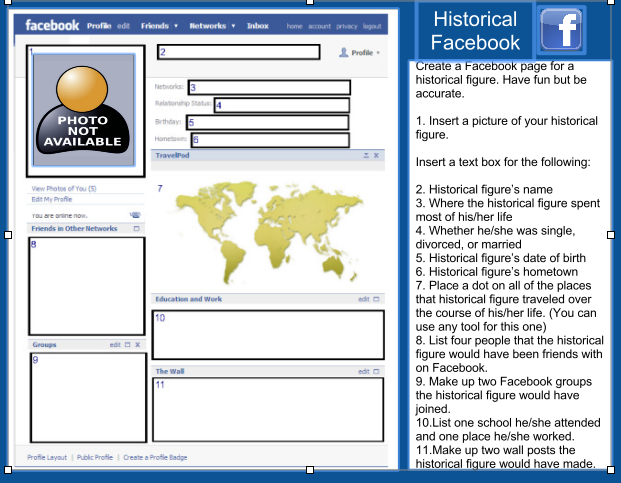Screen dimensions: 621x483
Task: Click 'Insert a text box for the following:' text
Action: 503,162
